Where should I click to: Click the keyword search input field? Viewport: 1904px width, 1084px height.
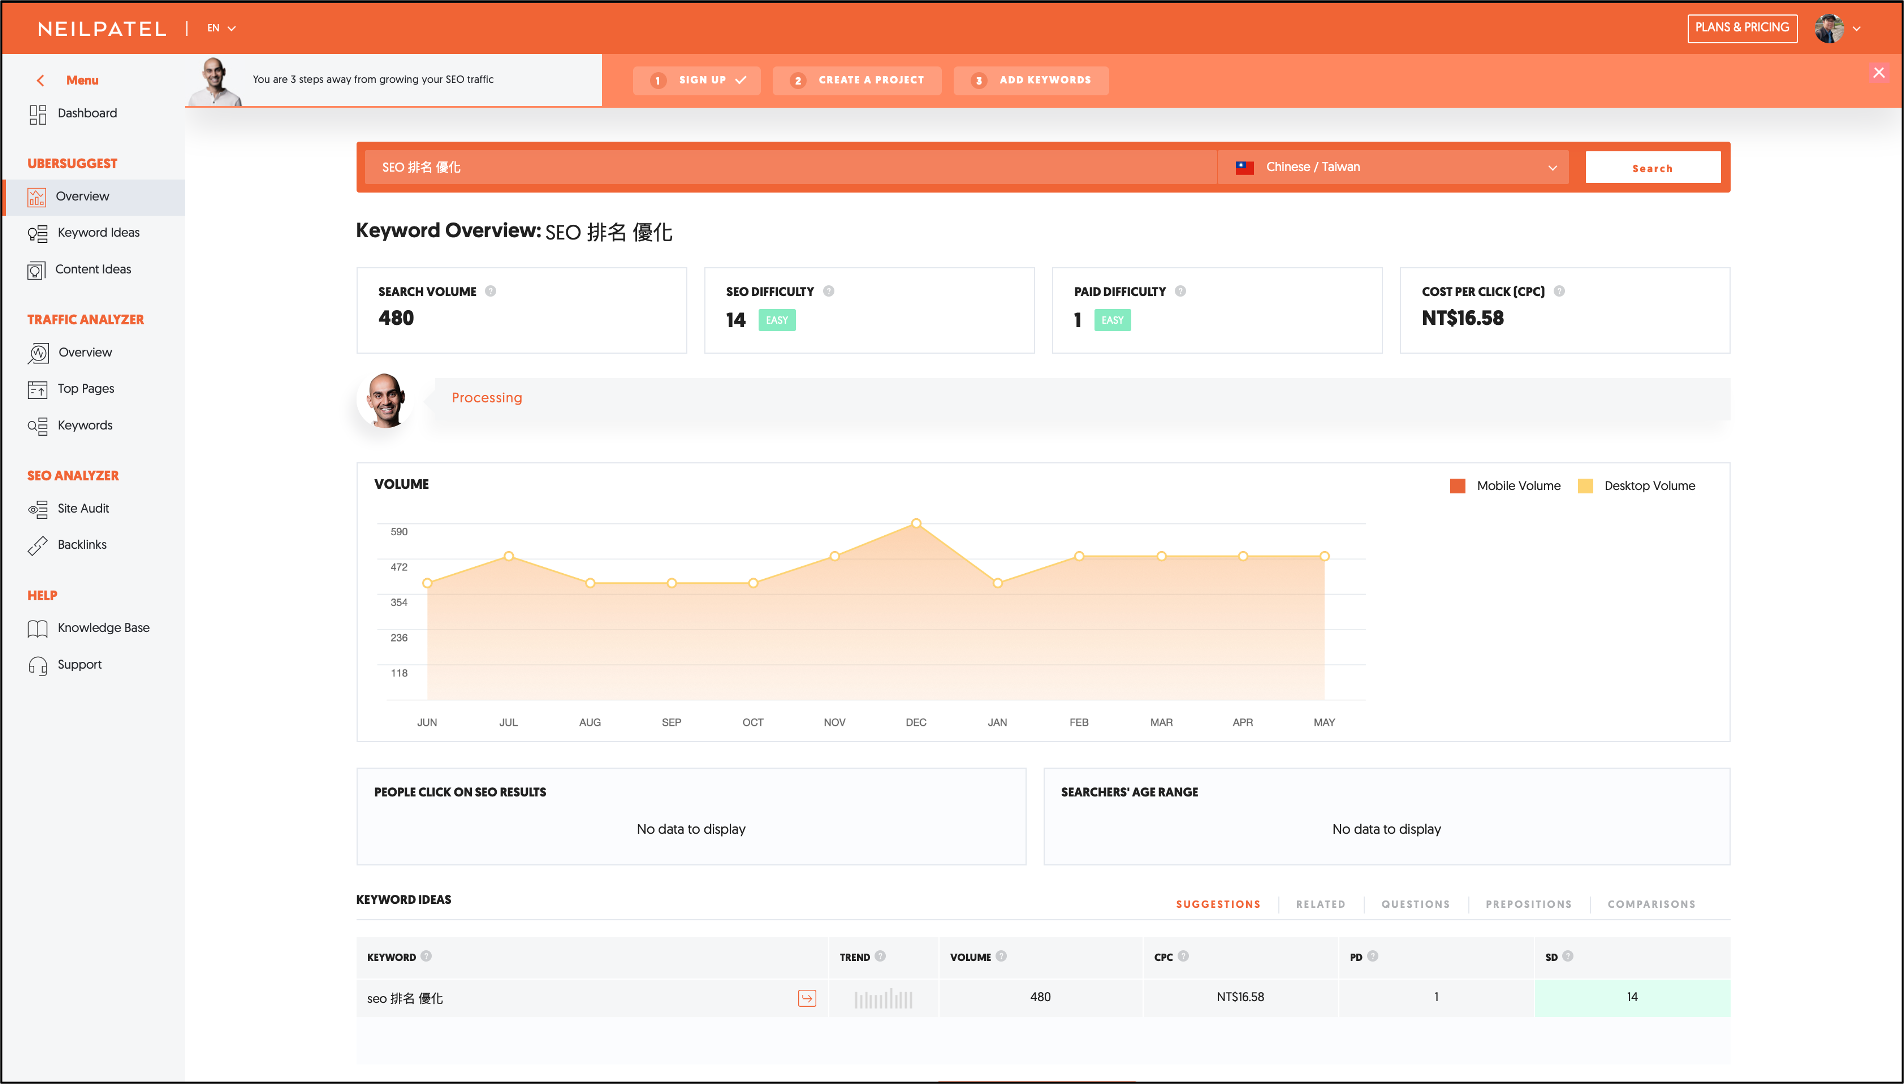coord(790,167)
